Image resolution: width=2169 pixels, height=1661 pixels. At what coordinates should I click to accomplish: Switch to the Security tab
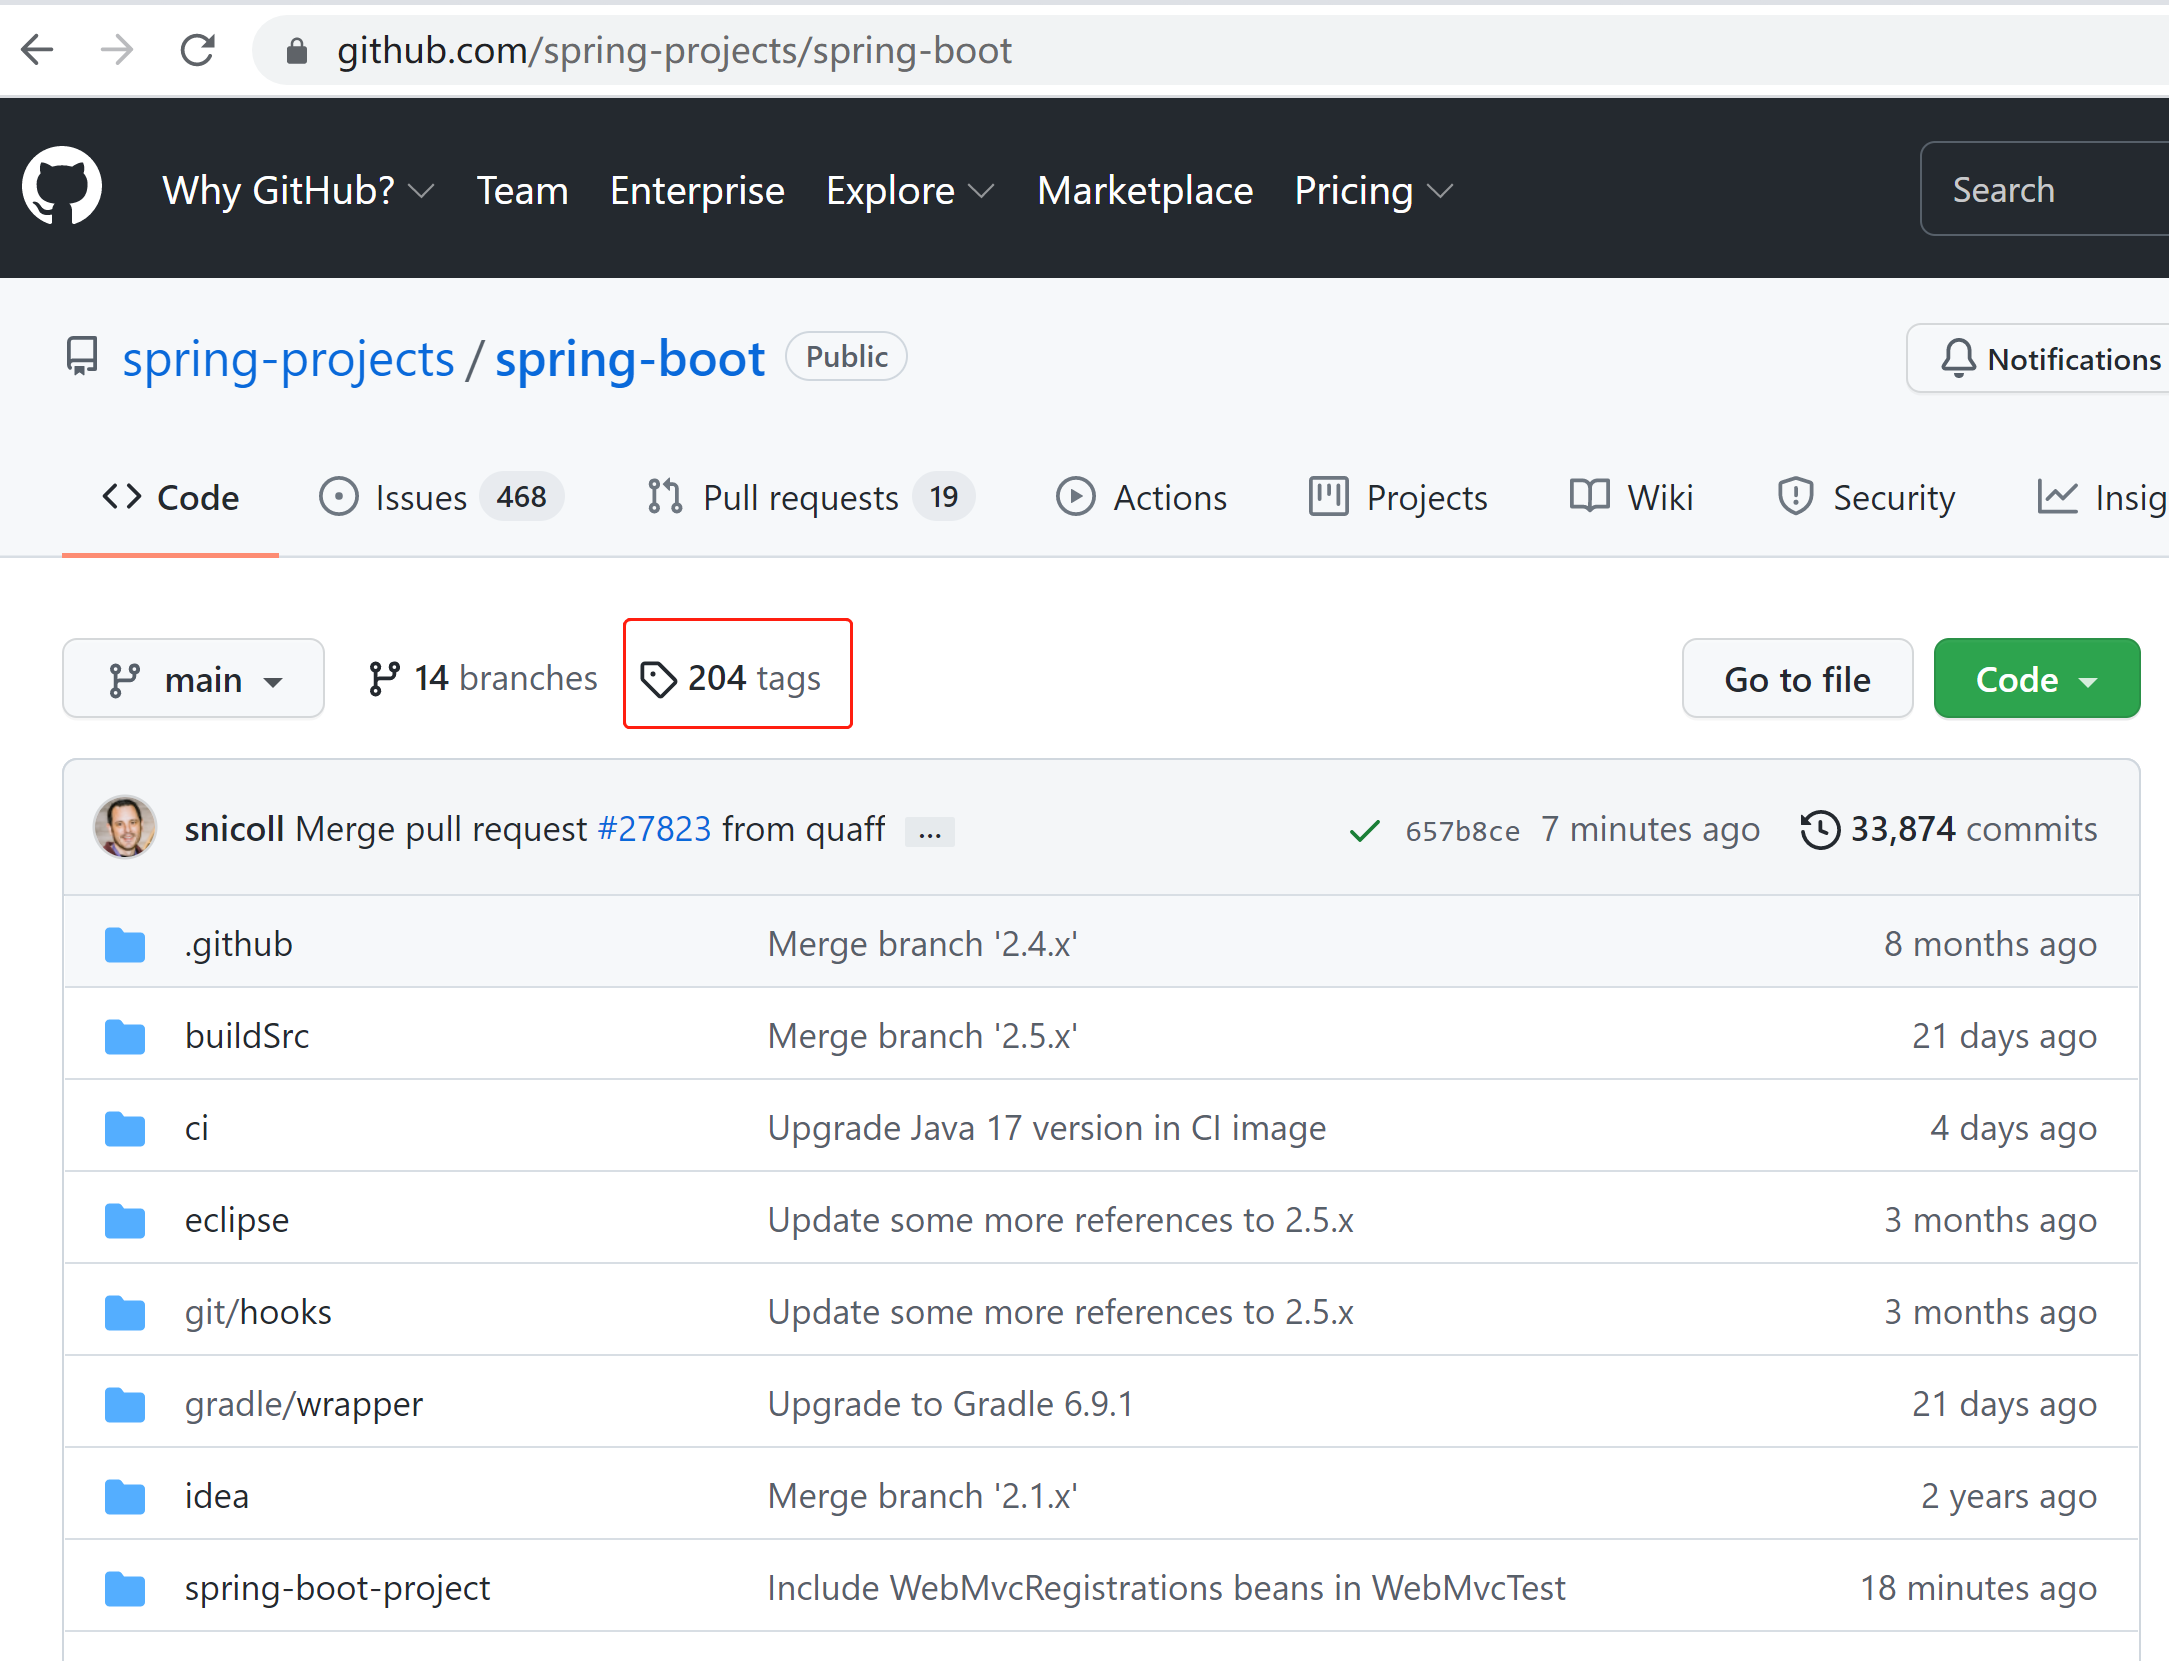point(1866,497)
